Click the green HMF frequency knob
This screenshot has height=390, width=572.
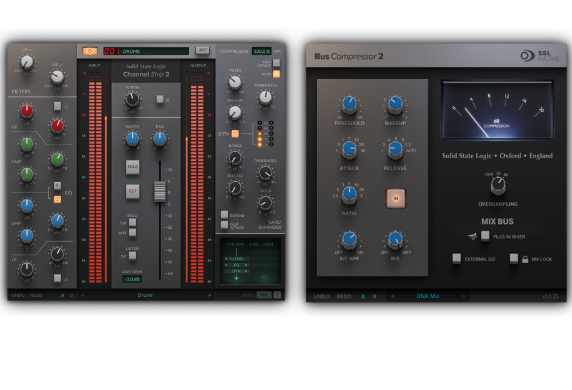(57, 159)
